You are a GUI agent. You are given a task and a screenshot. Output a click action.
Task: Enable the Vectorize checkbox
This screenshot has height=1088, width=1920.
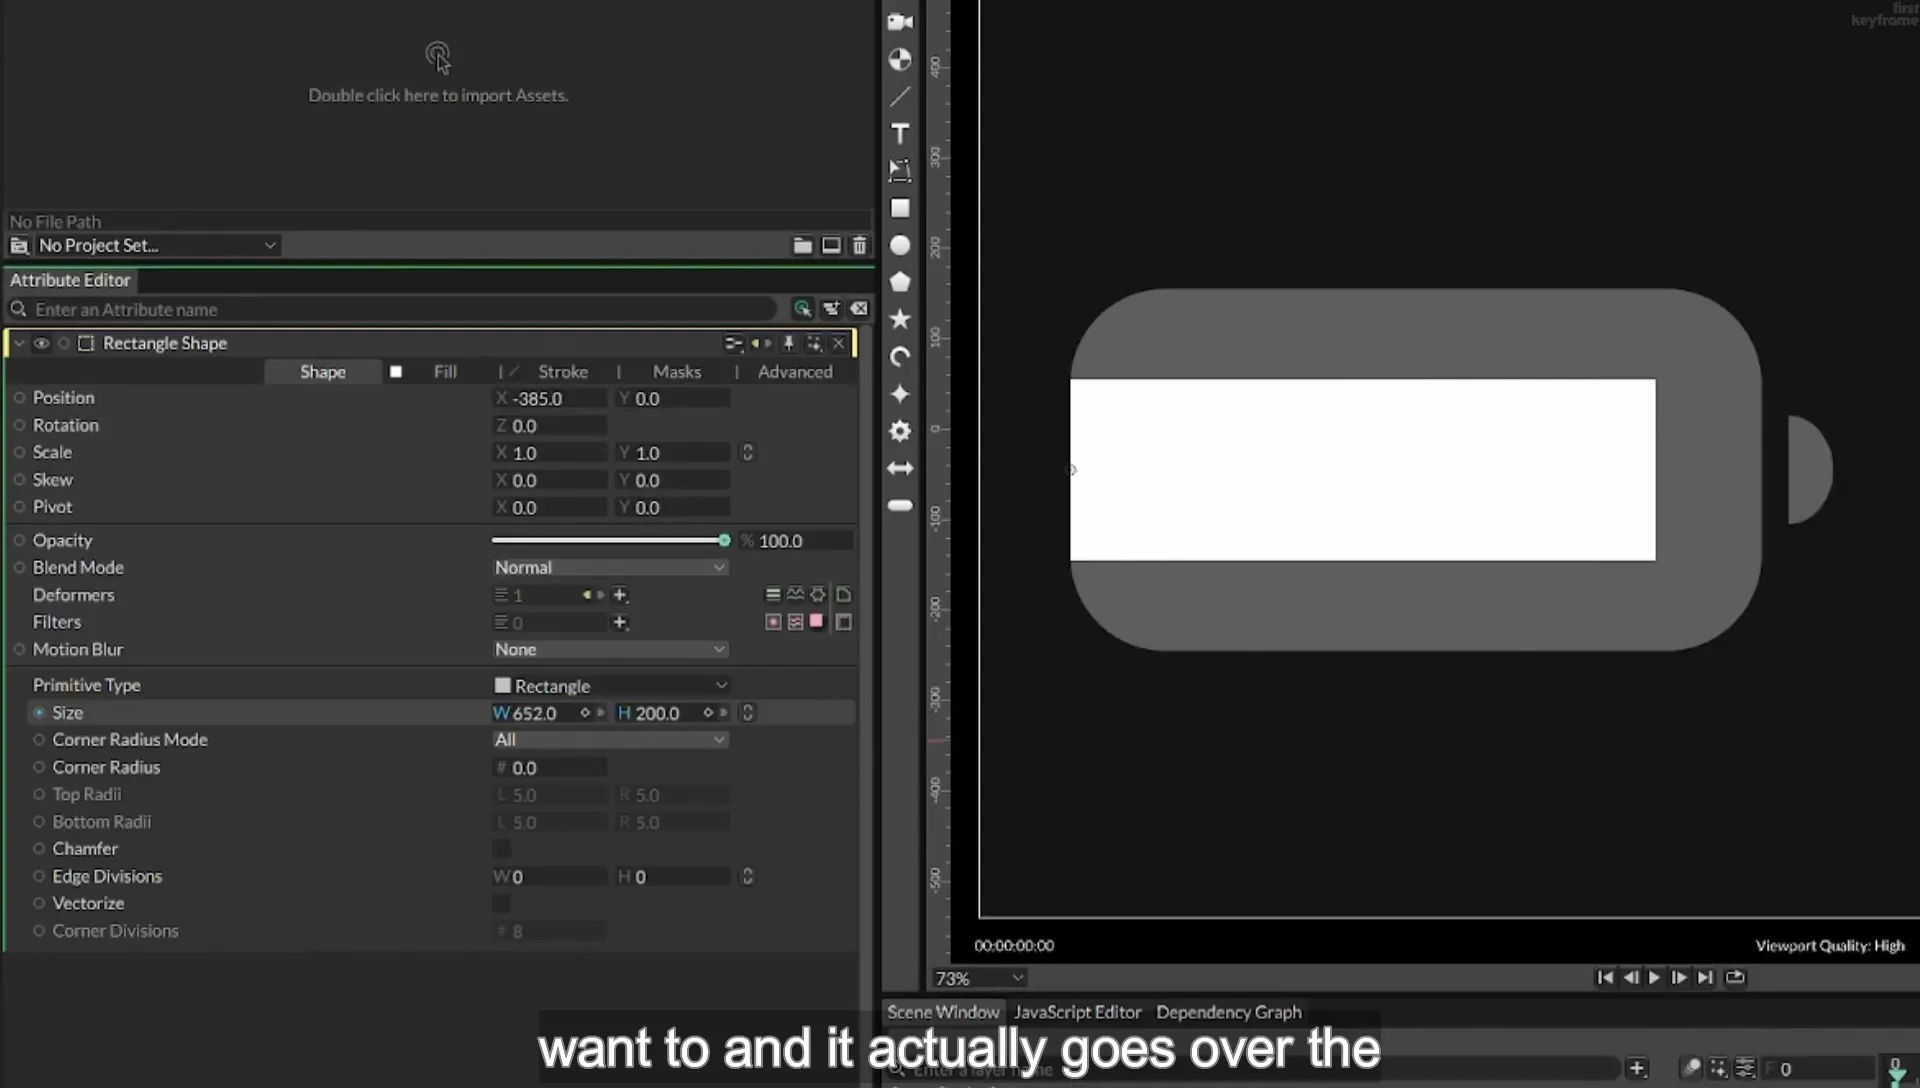[x=501, y=903]
